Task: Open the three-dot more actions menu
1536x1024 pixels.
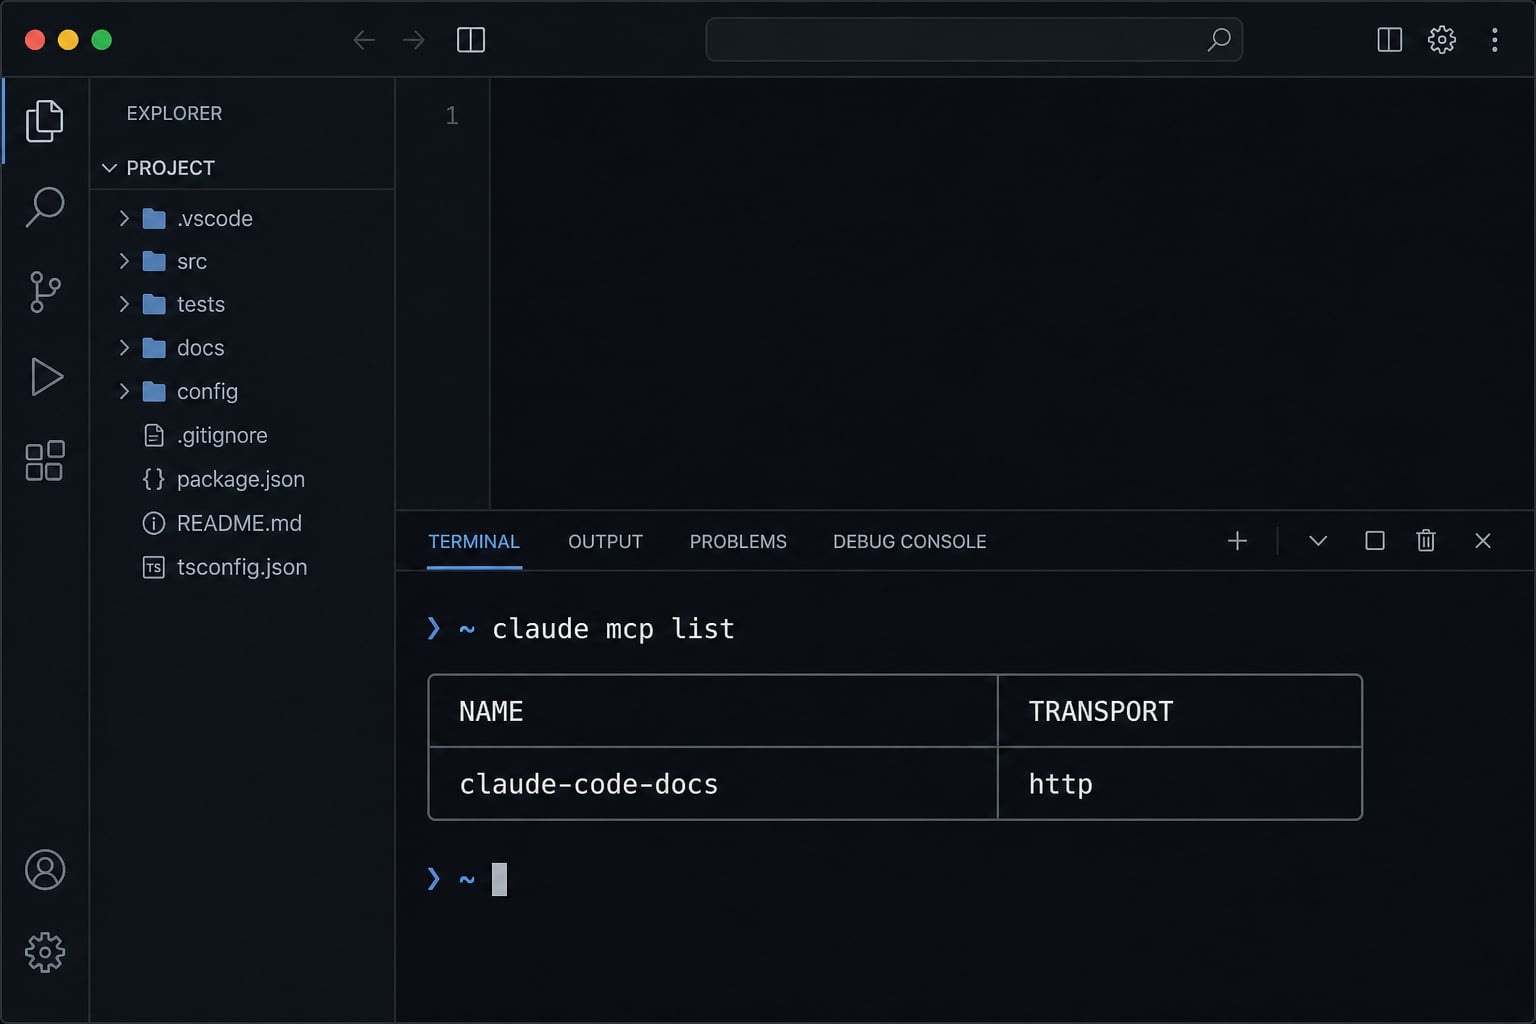Action: coord(1494,40)
